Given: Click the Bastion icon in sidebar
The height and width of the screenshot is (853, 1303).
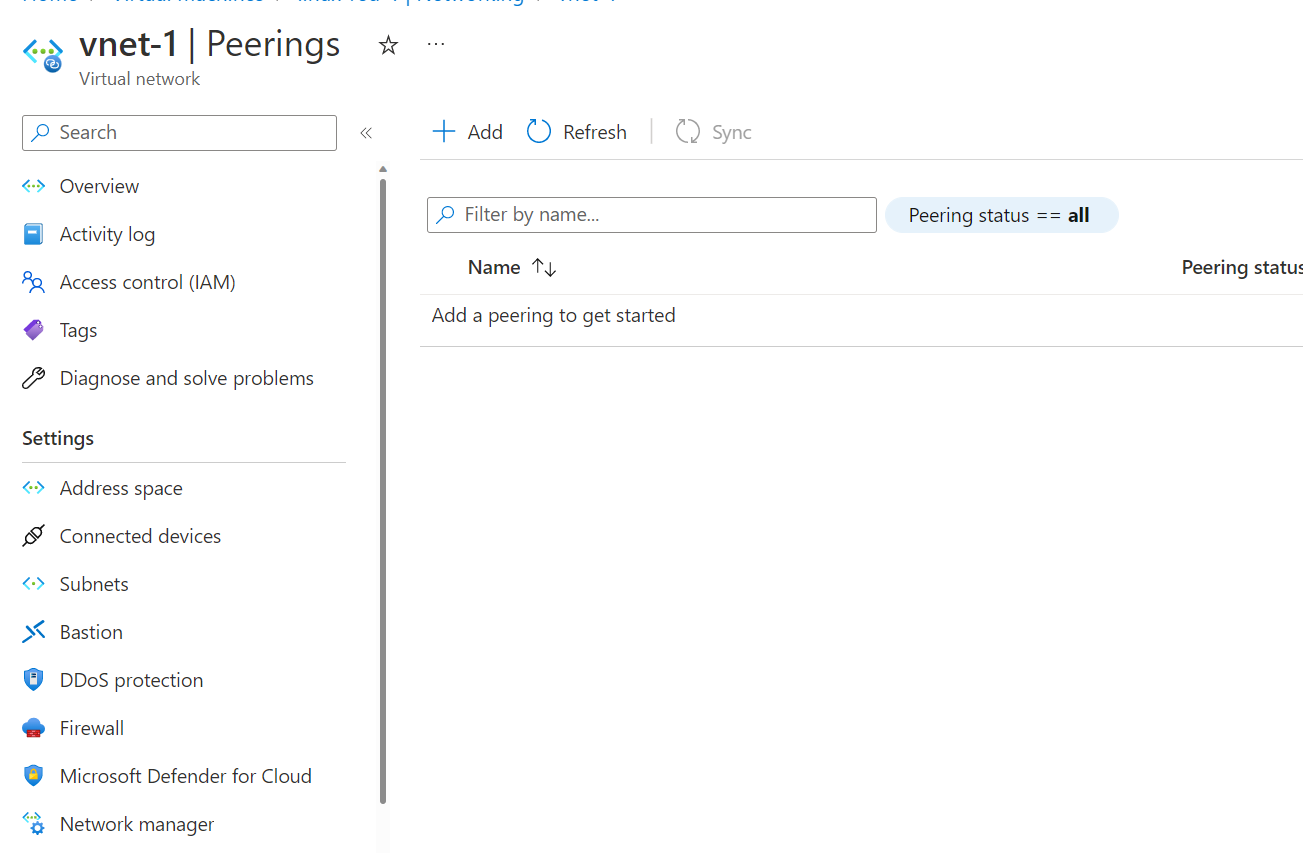Looking at the screenshot, I should click(34, 632).
